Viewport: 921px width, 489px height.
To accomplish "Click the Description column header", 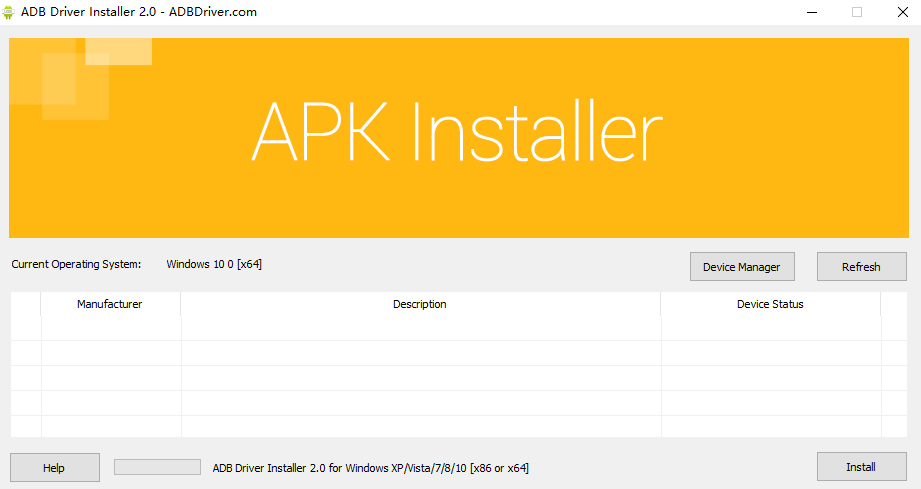I will tap(420, 304).
